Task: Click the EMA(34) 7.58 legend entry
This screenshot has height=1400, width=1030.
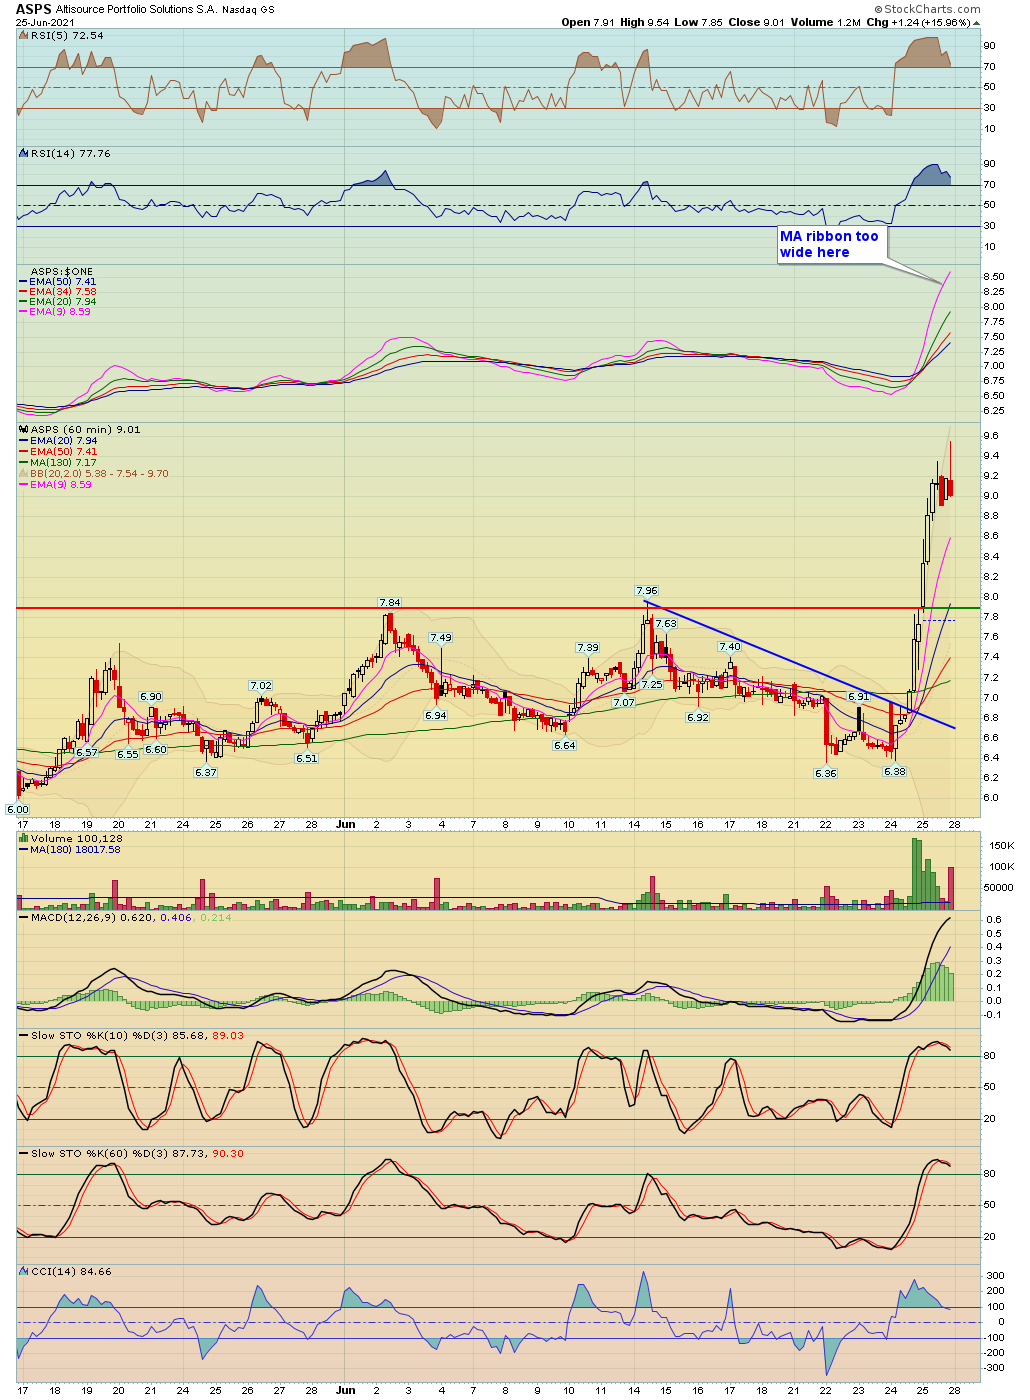Action: [63, 292]
